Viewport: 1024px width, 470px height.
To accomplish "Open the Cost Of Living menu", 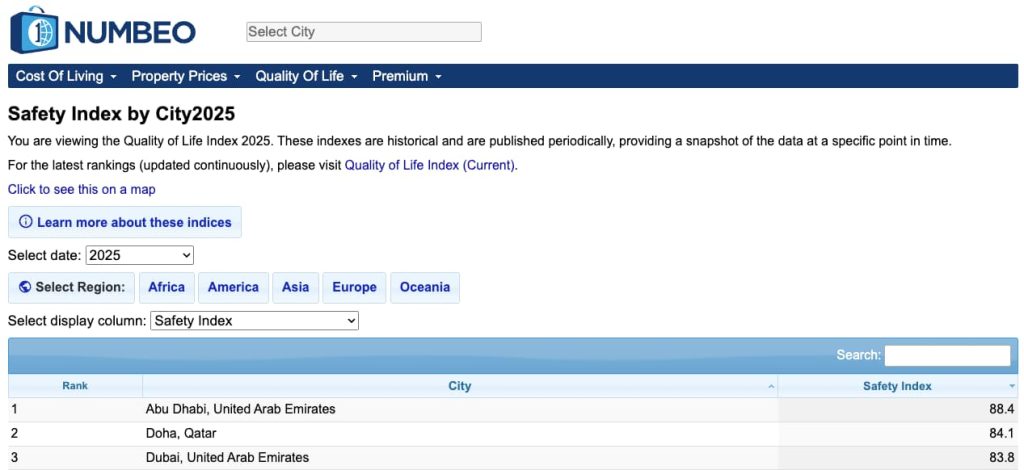I will tap(66, 76).
